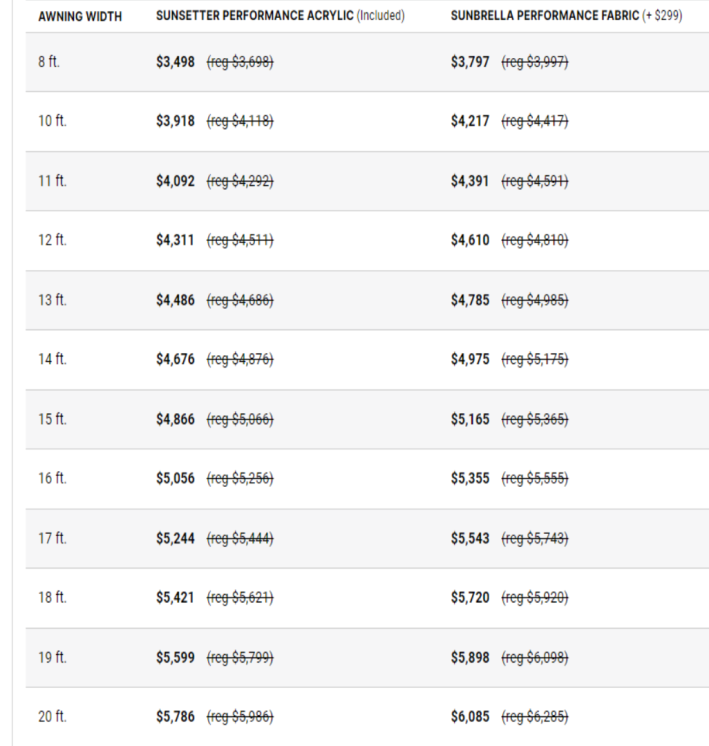Screen dimensions: 709x746
Task: Select the 20 ft. width label
Action: coord(53,717)
